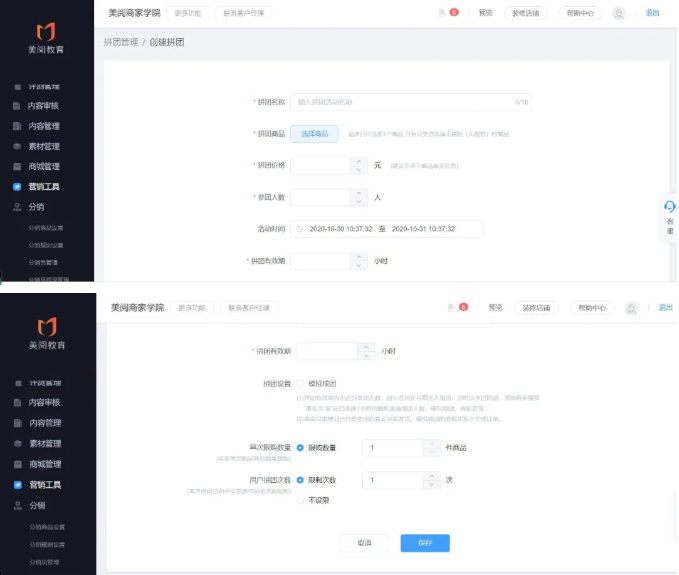The image size is (679, 575).
Task: Click the 素材管理 icon in the lower sidebar
Action: 17,443
